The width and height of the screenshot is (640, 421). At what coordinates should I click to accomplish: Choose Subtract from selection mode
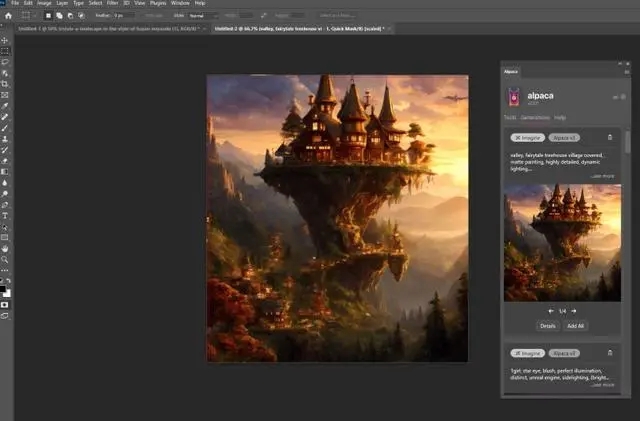point(70,16)
